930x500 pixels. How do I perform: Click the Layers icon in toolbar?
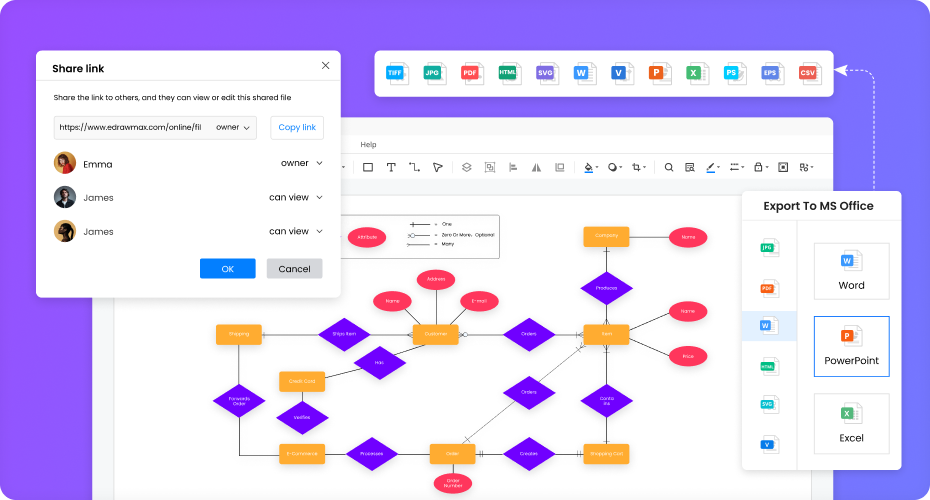pyautogui.click(x=466, y=168)
